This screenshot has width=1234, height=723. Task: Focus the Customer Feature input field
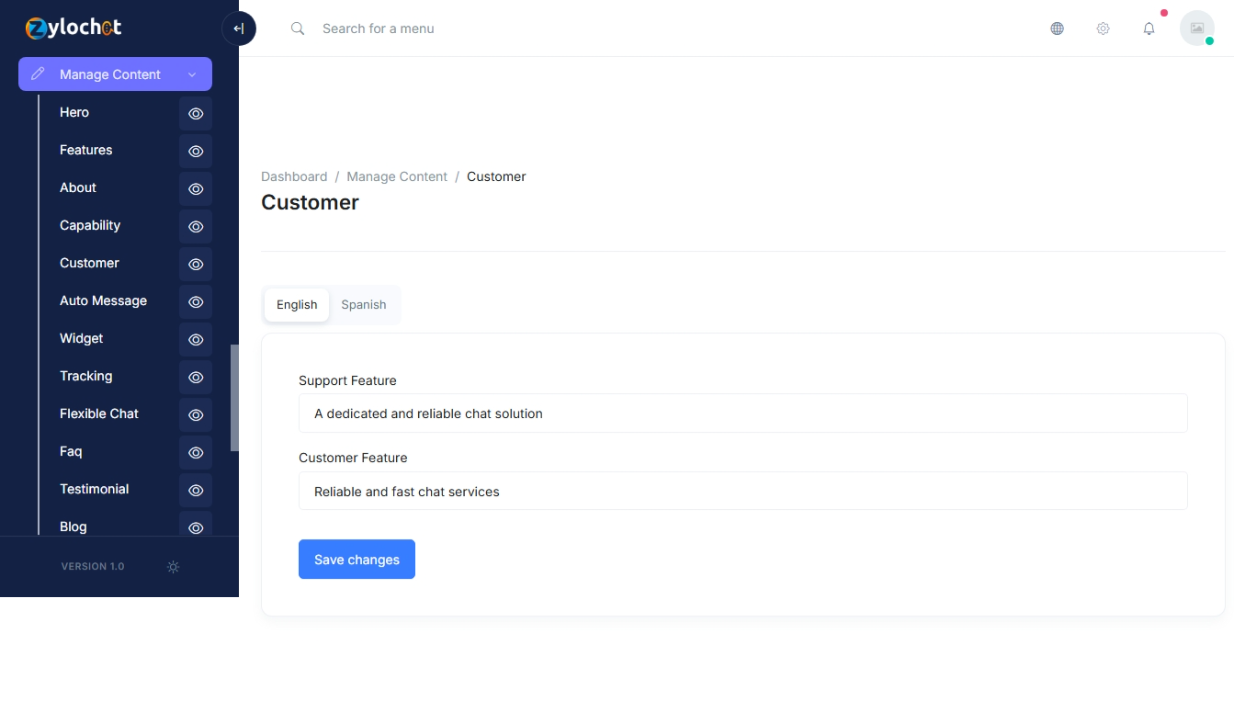(743, 491)
